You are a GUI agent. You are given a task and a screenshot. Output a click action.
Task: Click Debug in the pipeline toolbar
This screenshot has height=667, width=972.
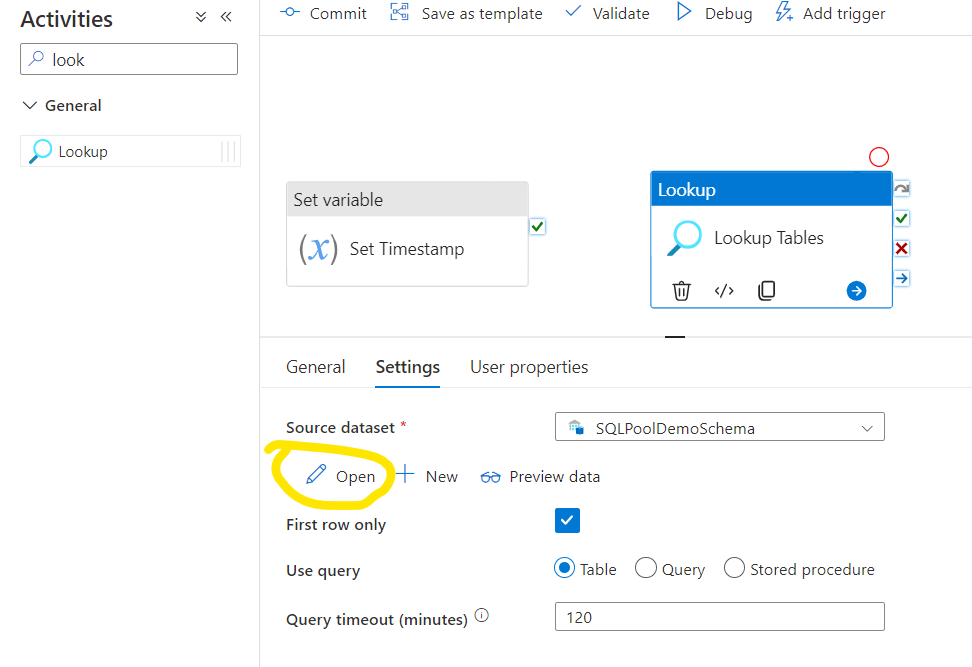(714, 13)
